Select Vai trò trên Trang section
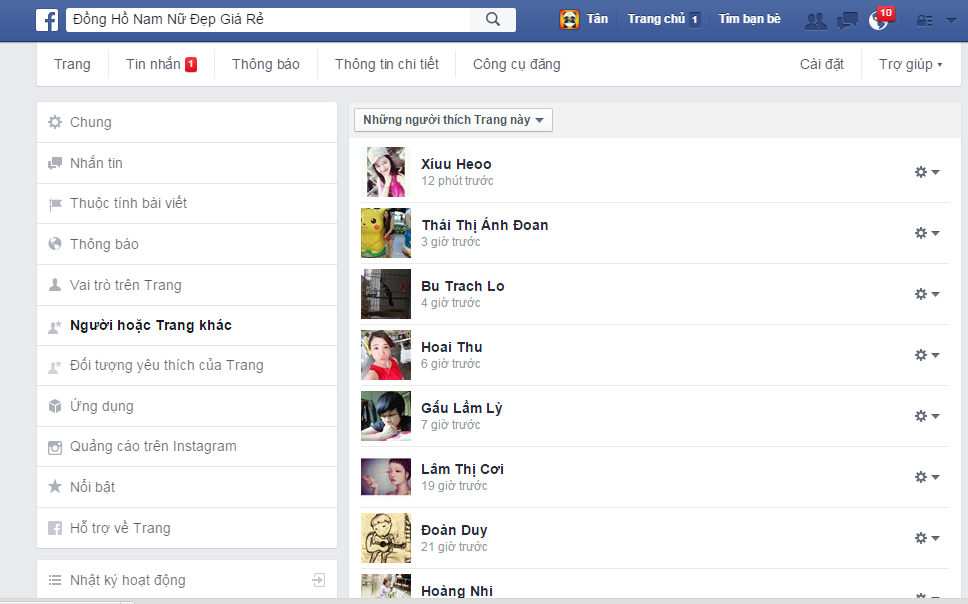The width and height of the screenshot is (968, 604). (x=187, y=285)
